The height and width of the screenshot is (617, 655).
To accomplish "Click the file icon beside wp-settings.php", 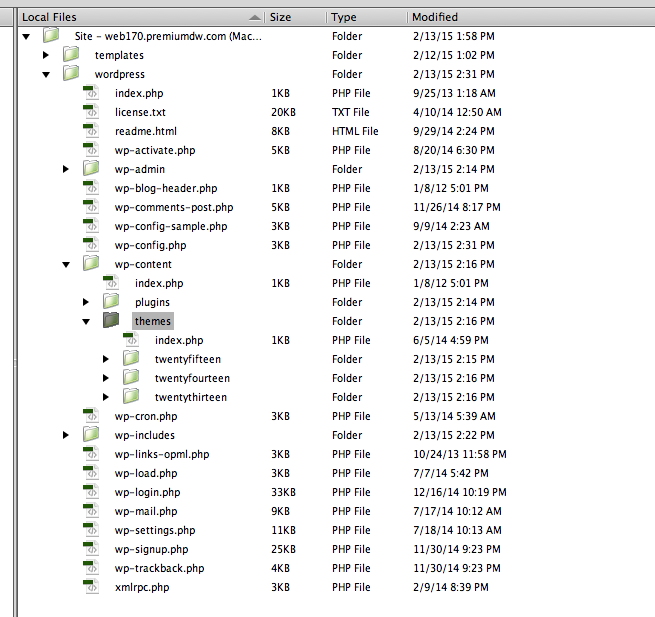I will [x=91, y=529].
